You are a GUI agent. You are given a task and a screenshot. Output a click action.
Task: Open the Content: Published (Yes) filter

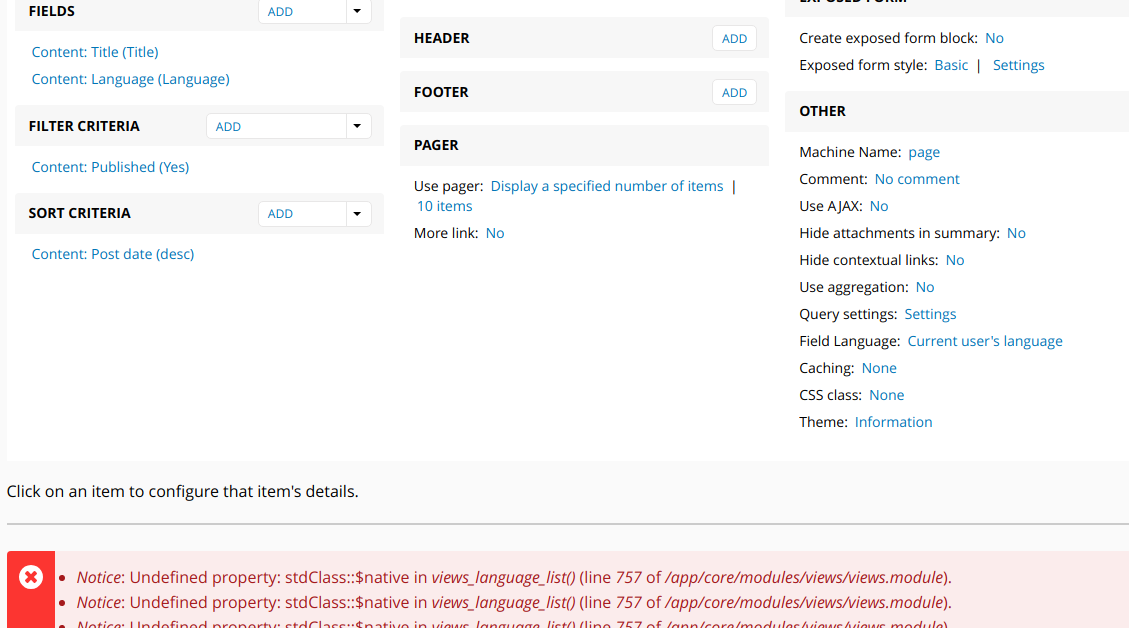110,166
